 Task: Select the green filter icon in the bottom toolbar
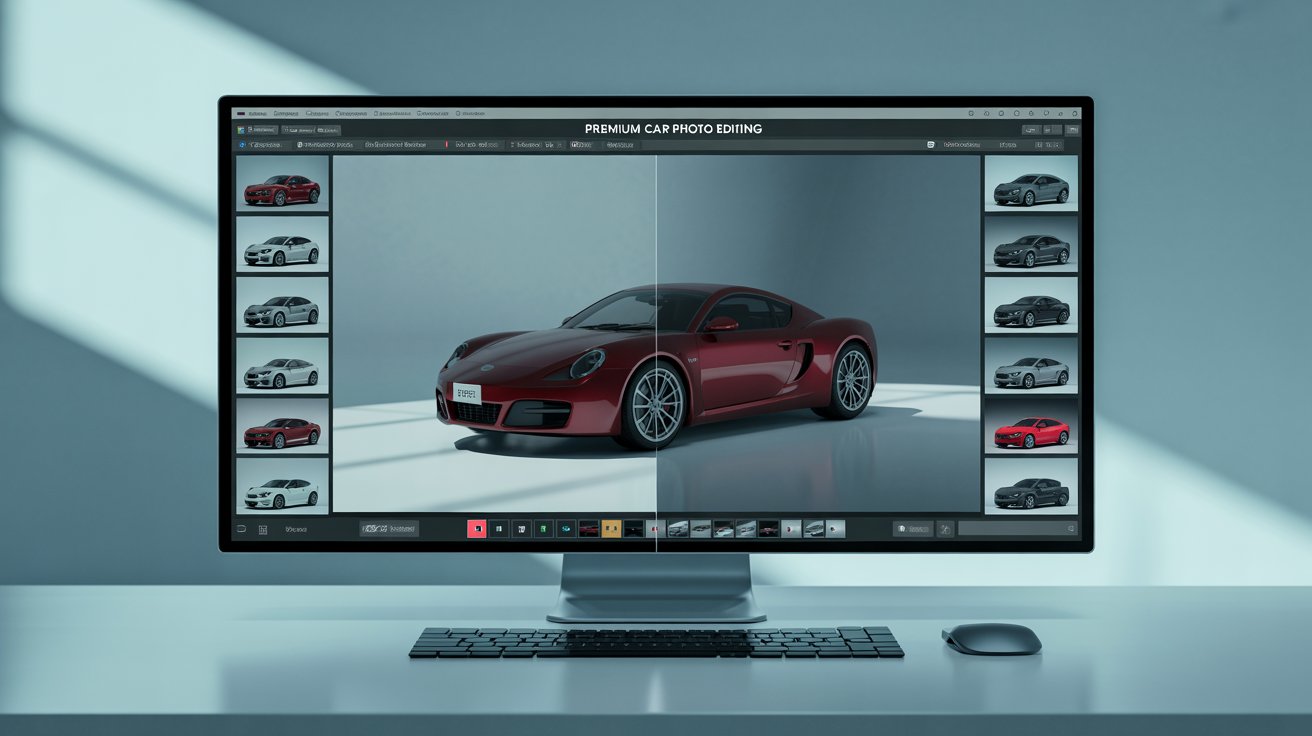[x=543, y=527]
